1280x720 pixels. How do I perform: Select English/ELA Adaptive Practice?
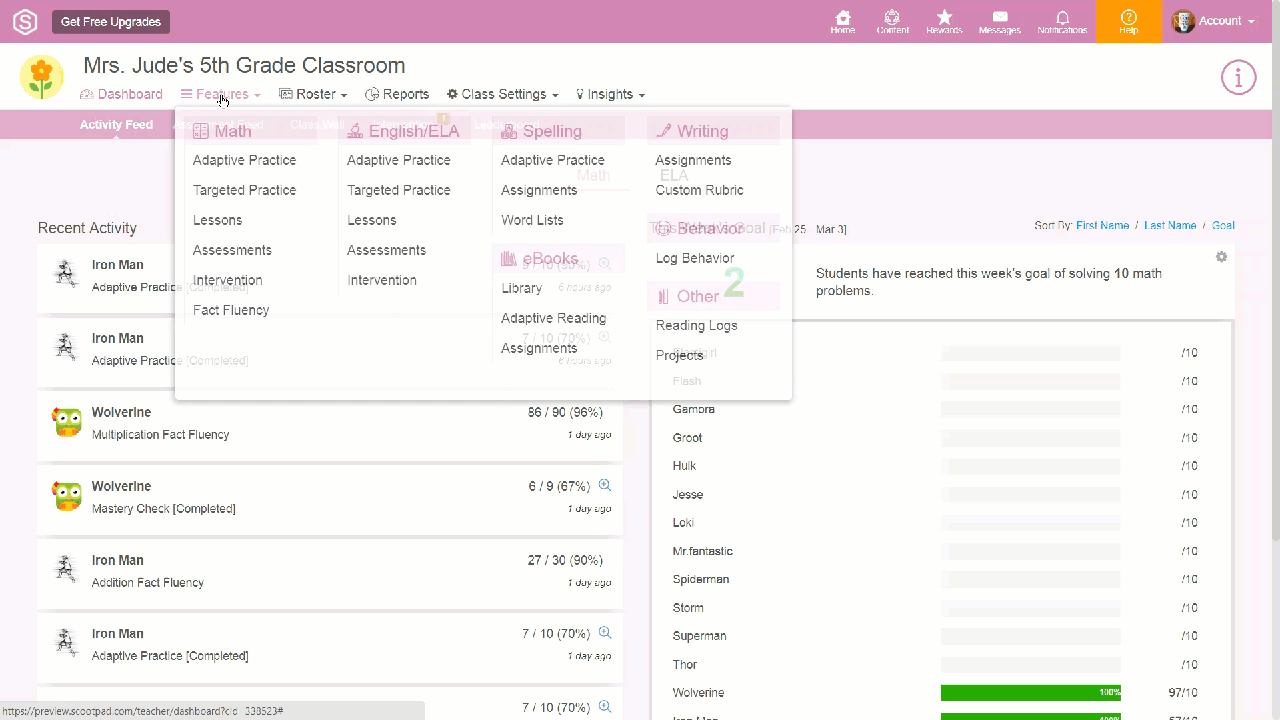point(398,160)
